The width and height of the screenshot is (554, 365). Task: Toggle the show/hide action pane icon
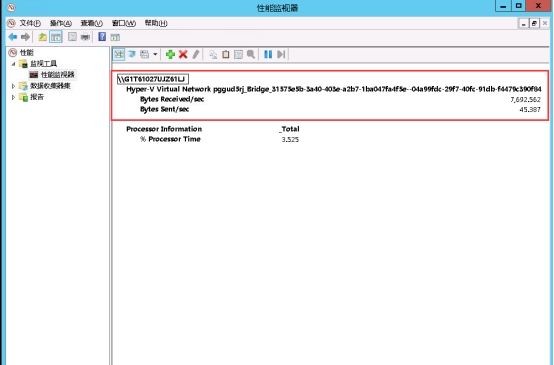[115, 37]
